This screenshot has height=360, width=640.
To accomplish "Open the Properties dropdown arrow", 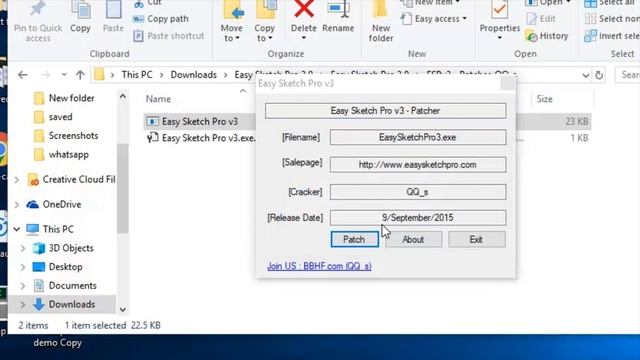I will tap(500, 38).
